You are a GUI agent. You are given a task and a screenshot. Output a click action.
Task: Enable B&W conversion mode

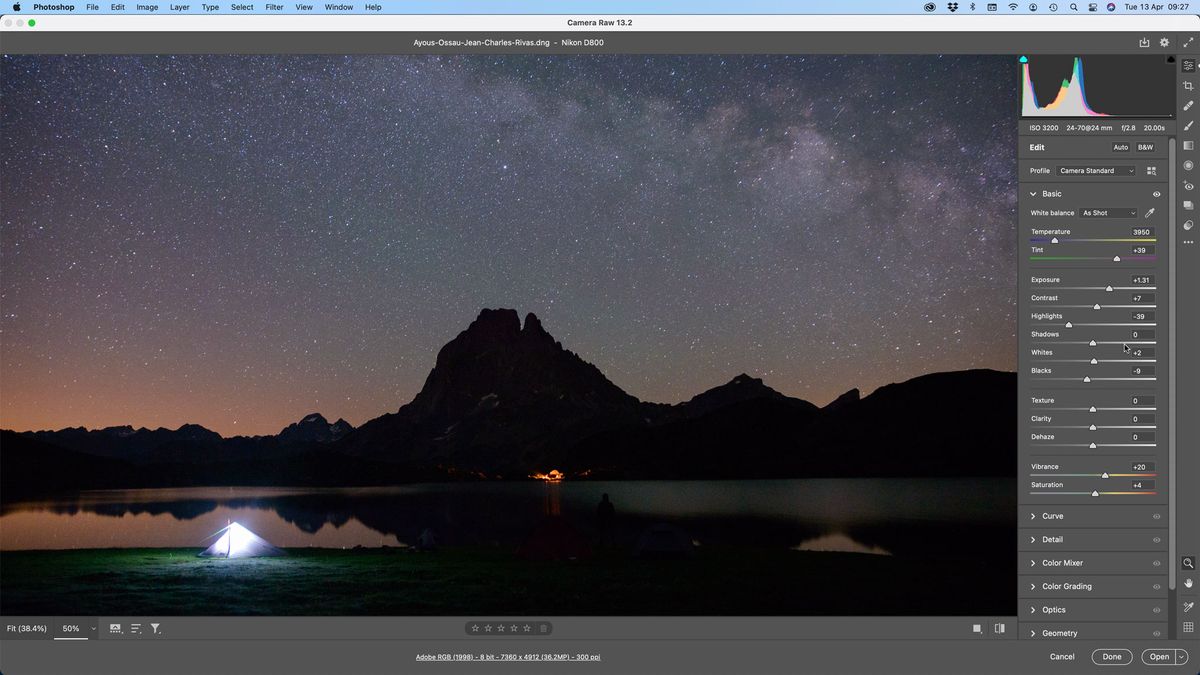tap(1145, 147)
